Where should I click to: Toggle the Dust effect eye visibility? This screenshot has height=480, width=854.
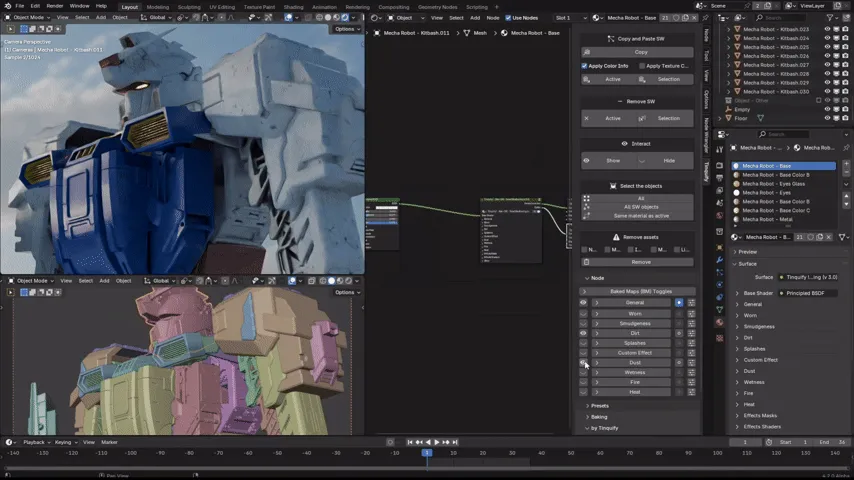[583, 362]
